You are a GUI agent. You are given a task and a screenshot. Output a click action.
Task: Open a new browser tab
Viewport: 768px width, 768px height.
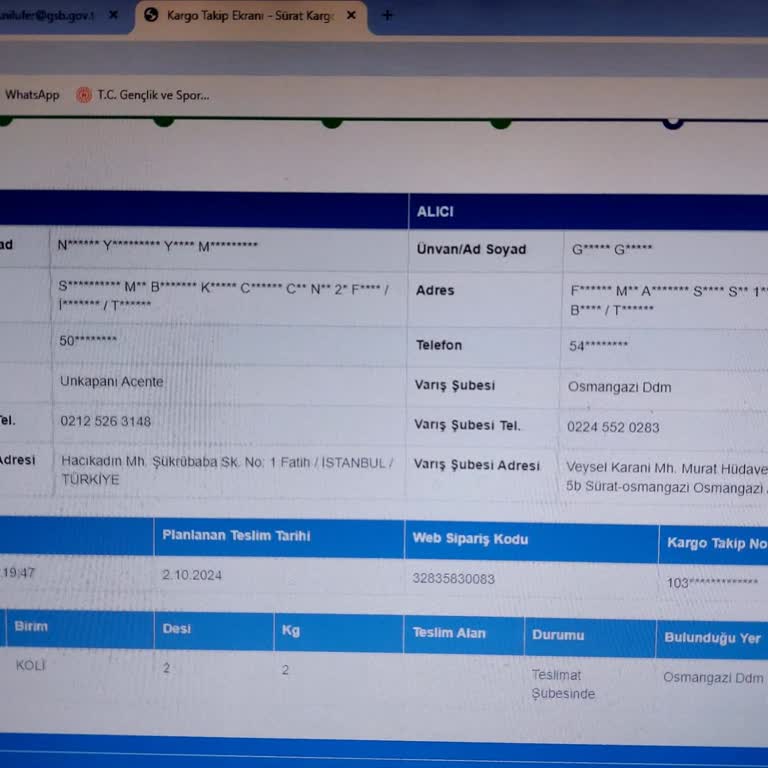click(x=387, y=15)
